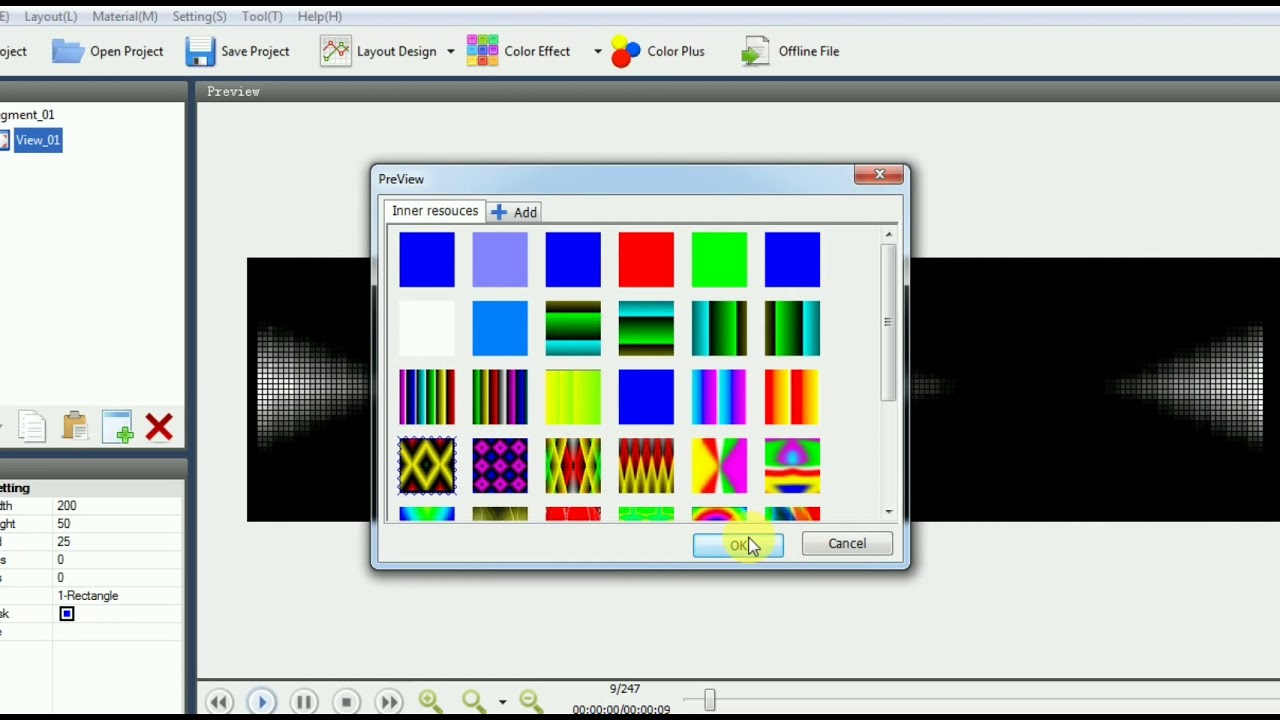The image size is (1280, 720).
Task: Click the zoom out magnifier icon
Action: click(530, 702)
